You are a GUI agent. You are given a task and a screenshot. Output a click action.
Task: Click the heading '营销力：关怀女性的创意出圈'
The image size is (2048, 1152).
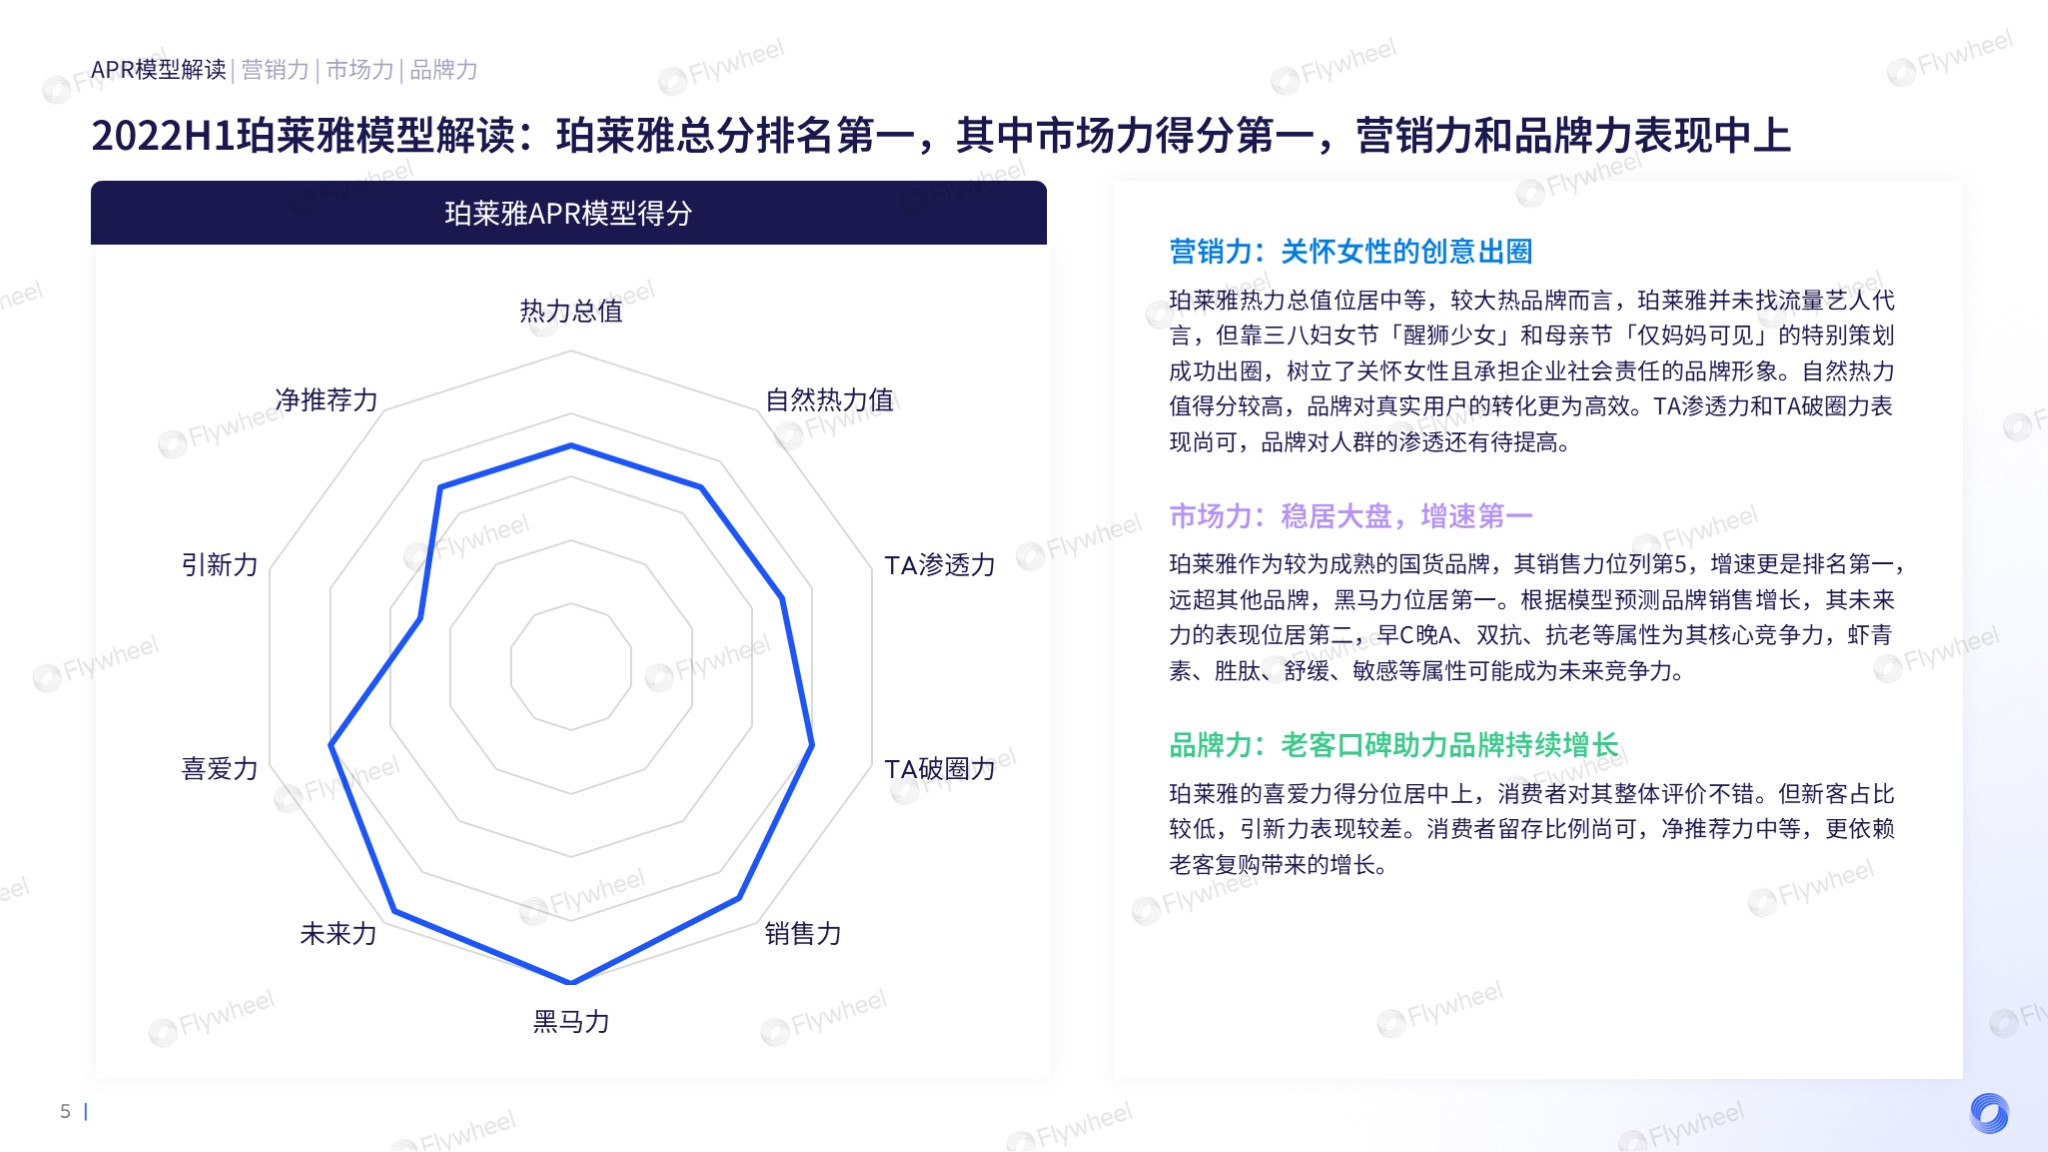(x=1351, y=251)
